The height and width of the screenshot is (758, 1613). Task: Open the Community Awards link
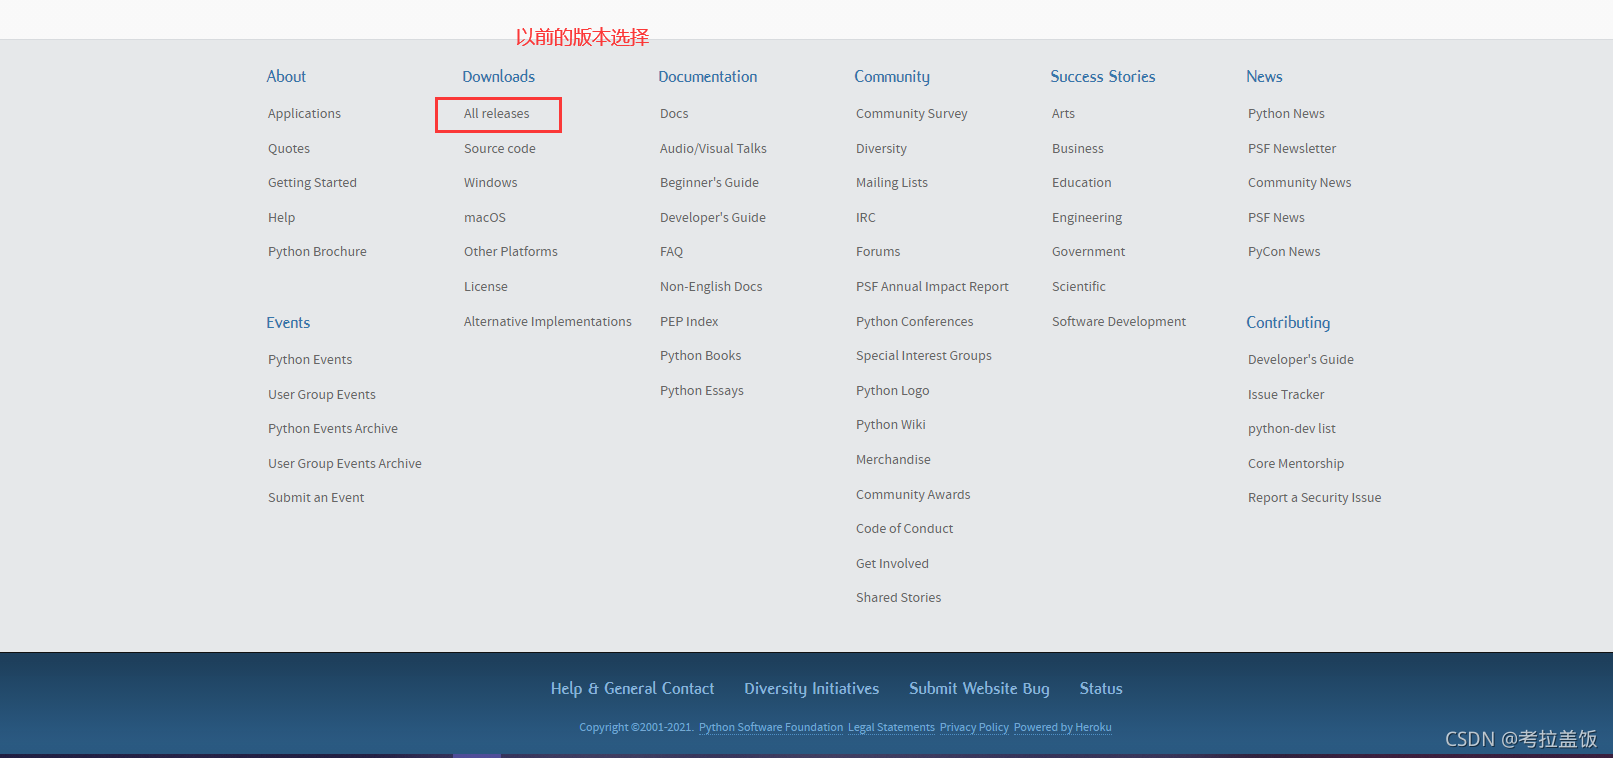[913, 495]
